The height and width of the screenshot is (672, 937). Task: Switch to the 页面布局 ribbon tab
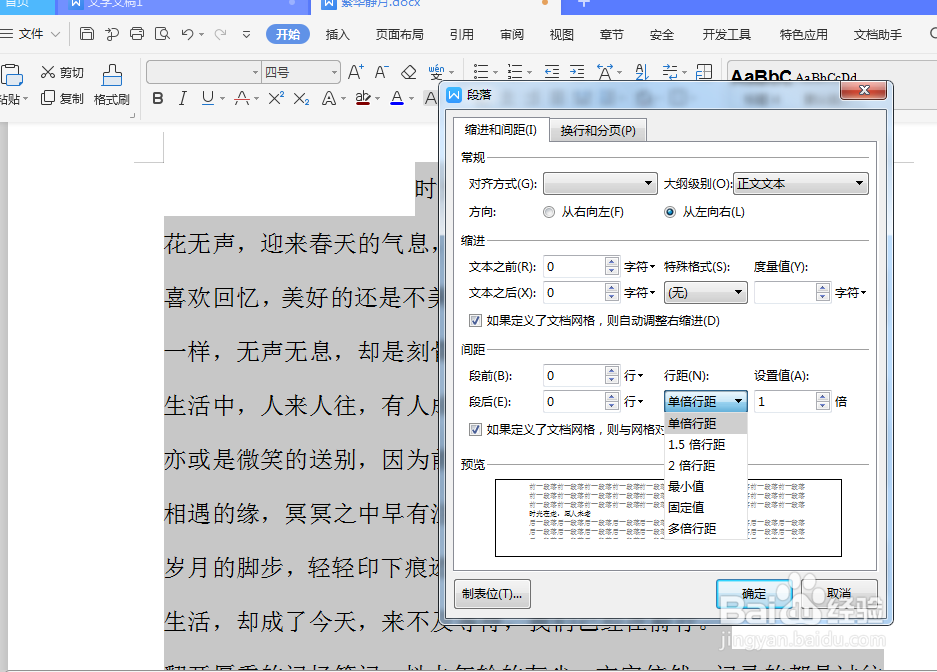tap(399, 35)
